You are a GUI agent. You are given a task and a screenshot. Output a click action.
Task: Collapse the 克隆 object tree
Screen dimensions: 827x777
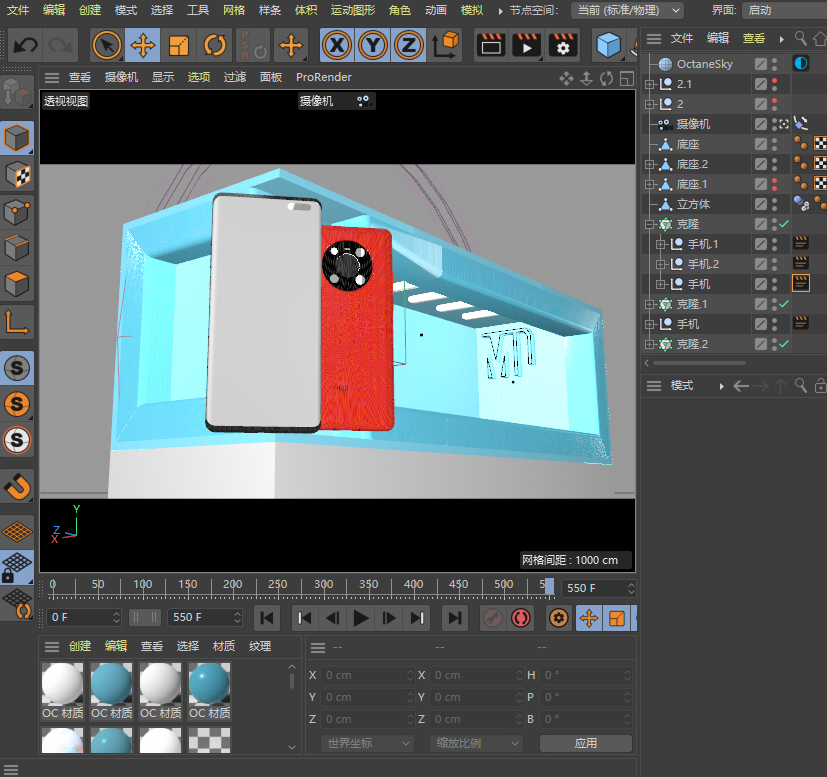click(650, 224)
